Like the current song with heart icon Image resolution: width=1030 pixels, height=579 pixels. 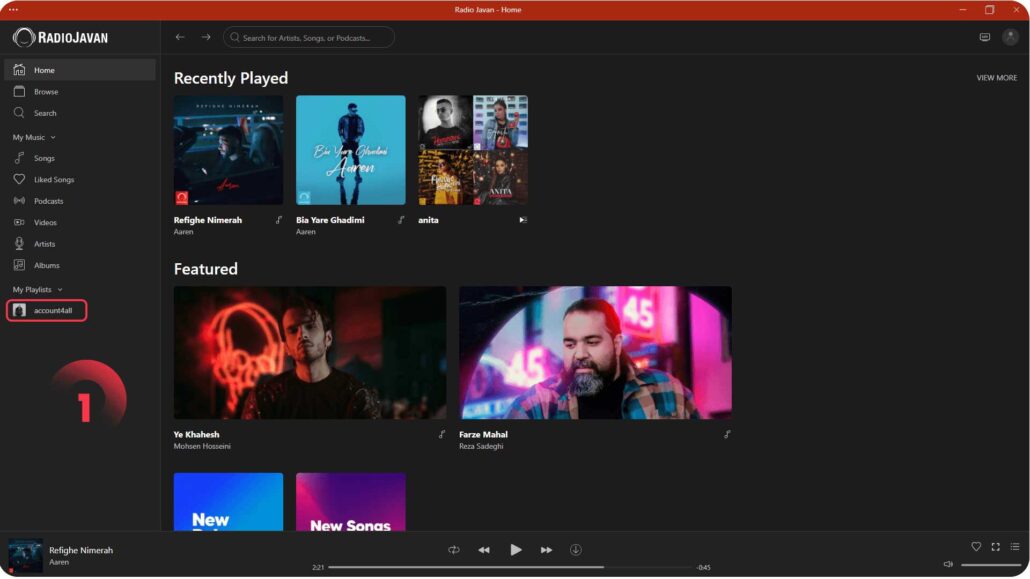pyautogui.click(x=976, y=547)
